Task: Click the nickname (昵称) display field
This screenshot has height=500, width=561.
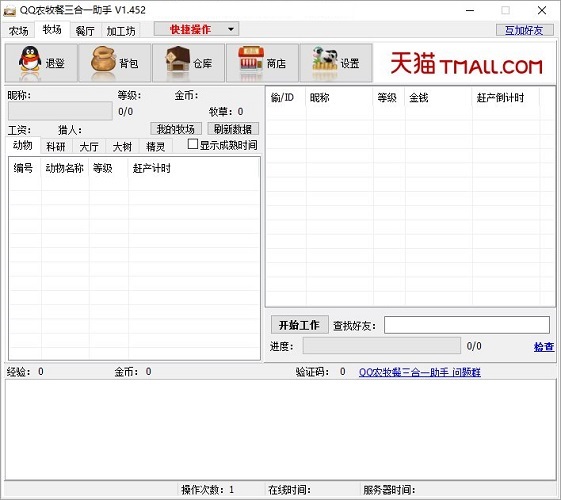Action: (60, 111)
